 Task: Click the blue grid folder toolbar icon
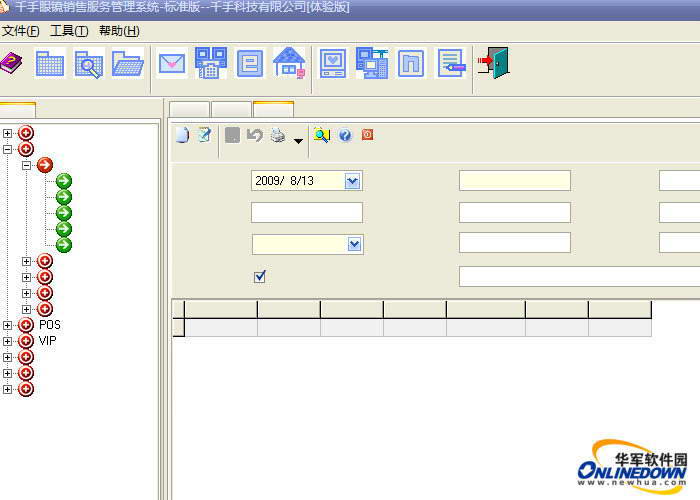coord(50,63)
